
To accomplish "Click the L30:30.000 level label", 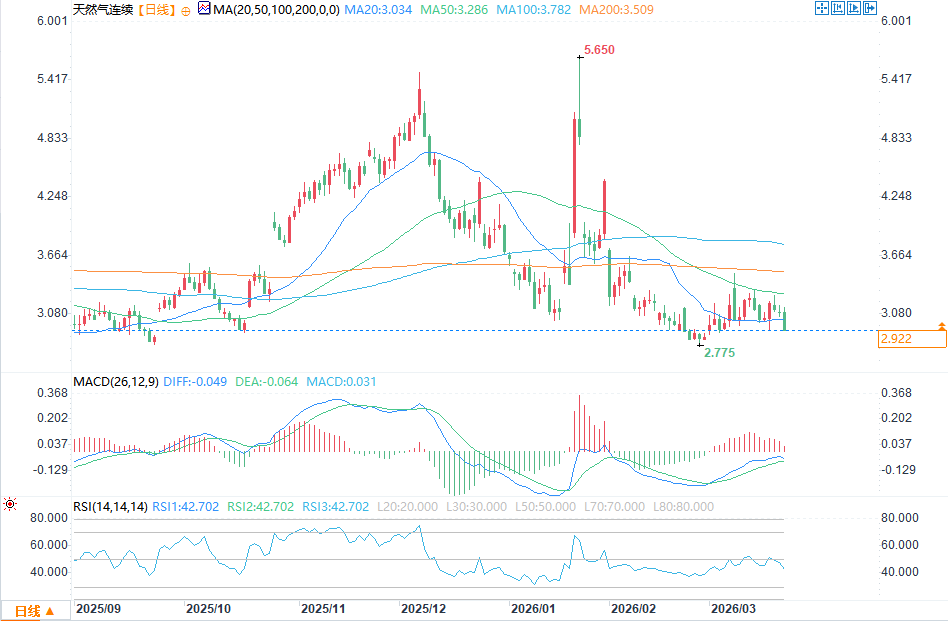I will [x=476, y=507].
